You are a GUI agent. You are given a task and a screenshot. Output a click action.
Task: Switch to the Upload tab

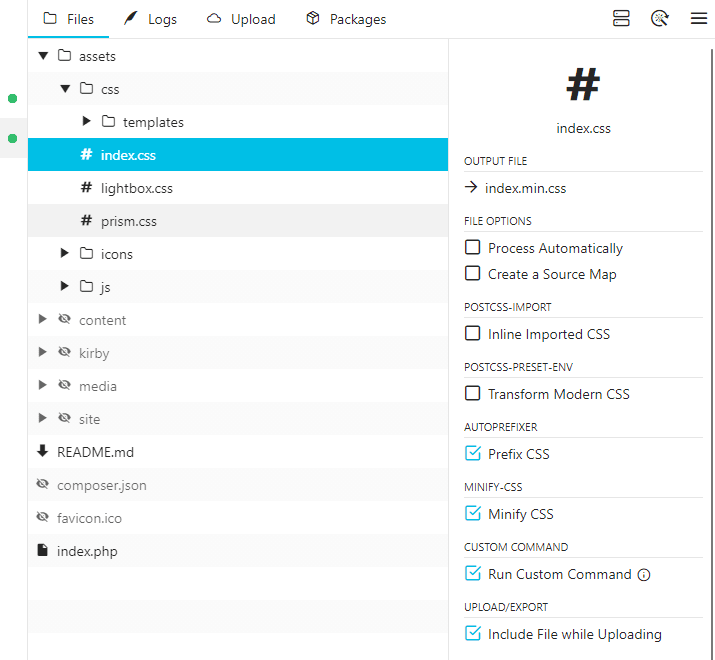[x=241, y=19]
